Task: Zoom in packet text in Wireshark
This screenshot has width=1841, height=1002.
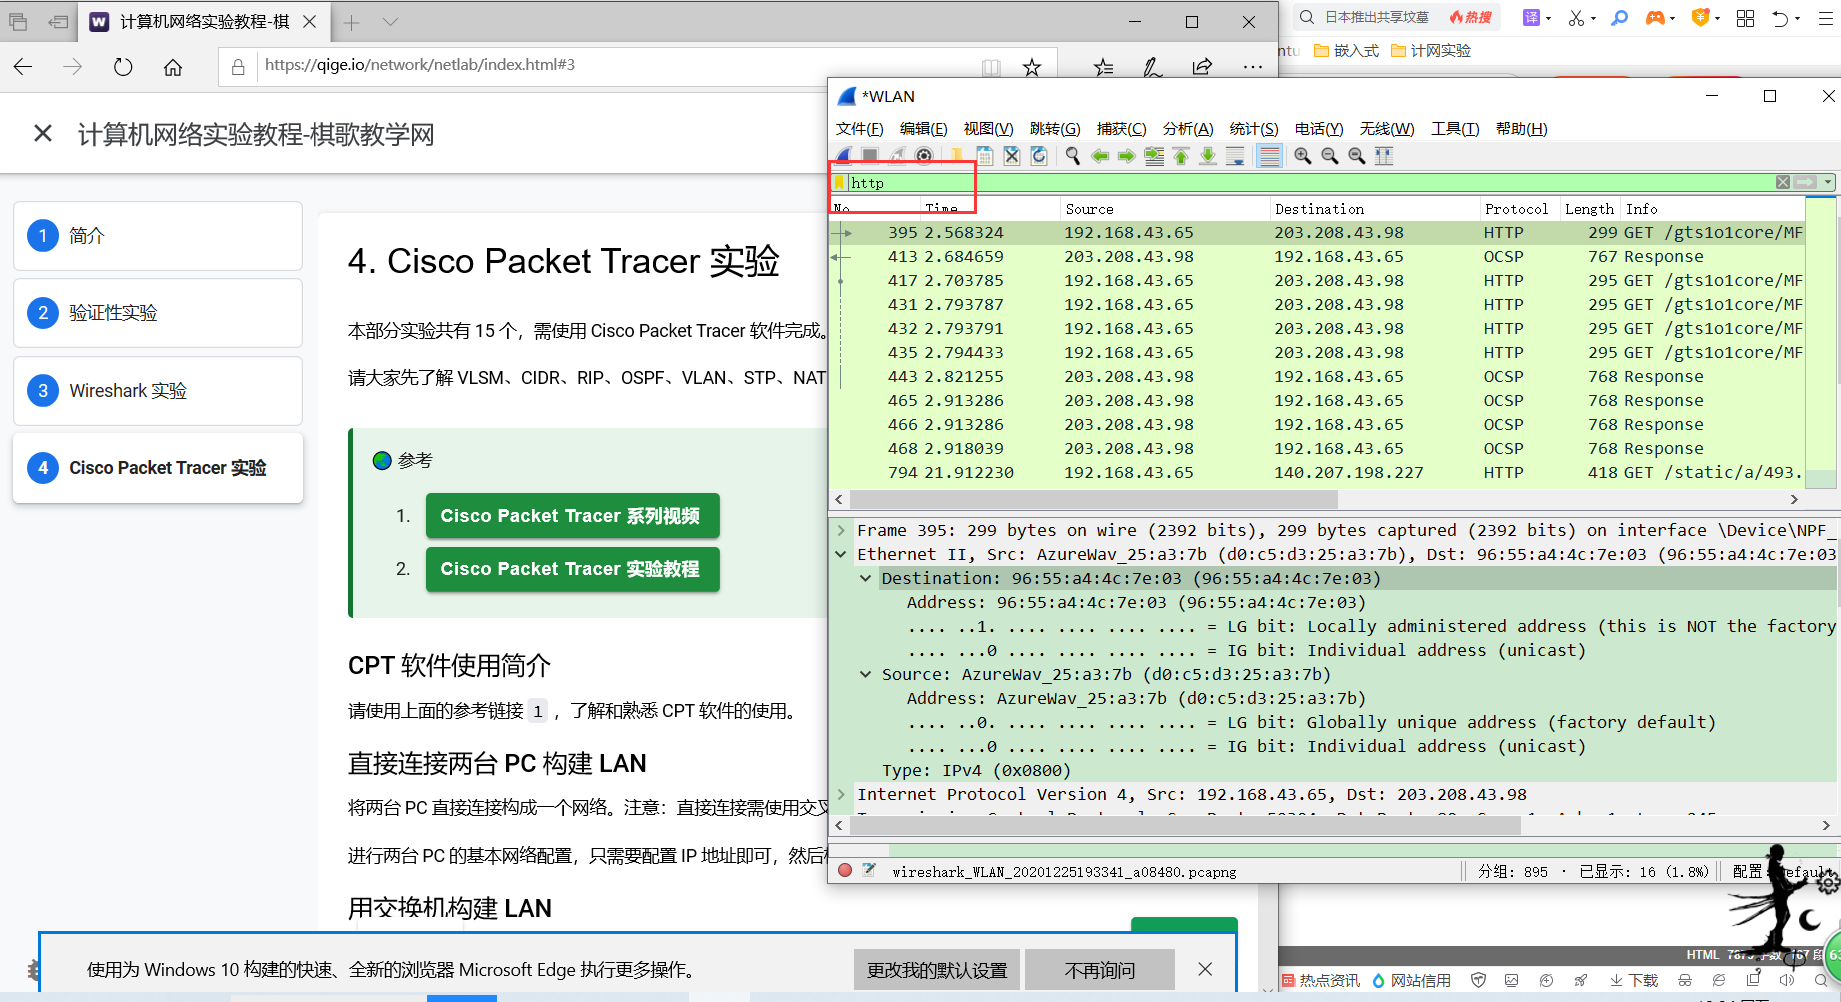Action: tap(1303, 156)
